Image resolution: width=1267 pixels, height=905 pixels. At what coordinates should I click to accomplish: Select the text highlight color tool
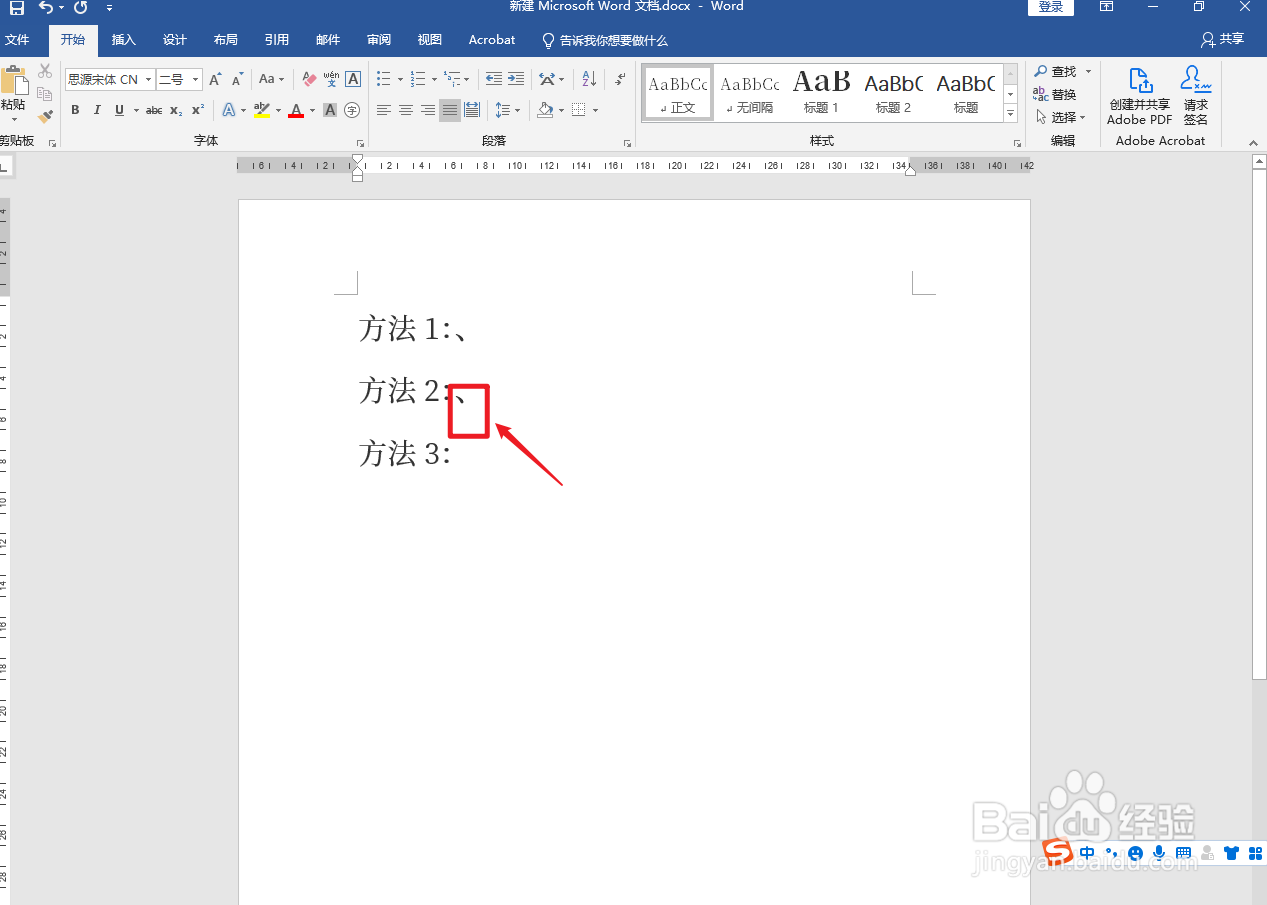pyautogui.click(x=264, y=110)
